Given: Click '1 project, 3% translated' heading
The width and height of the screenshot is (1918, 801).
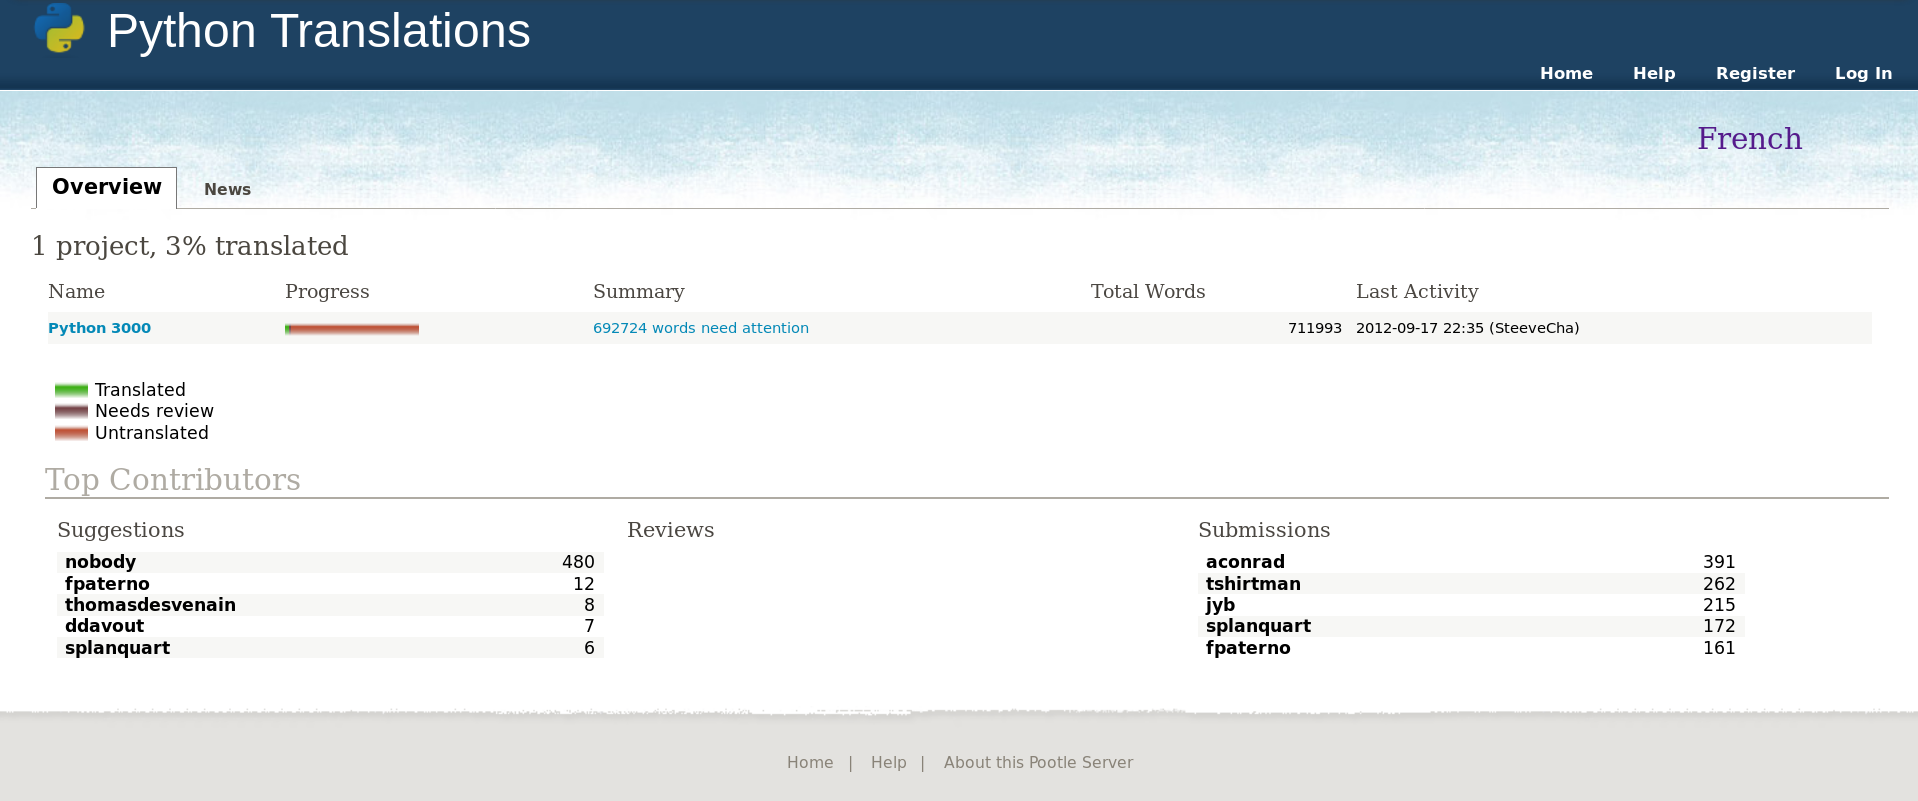Looking at the screenshot, I should [190, 246].
